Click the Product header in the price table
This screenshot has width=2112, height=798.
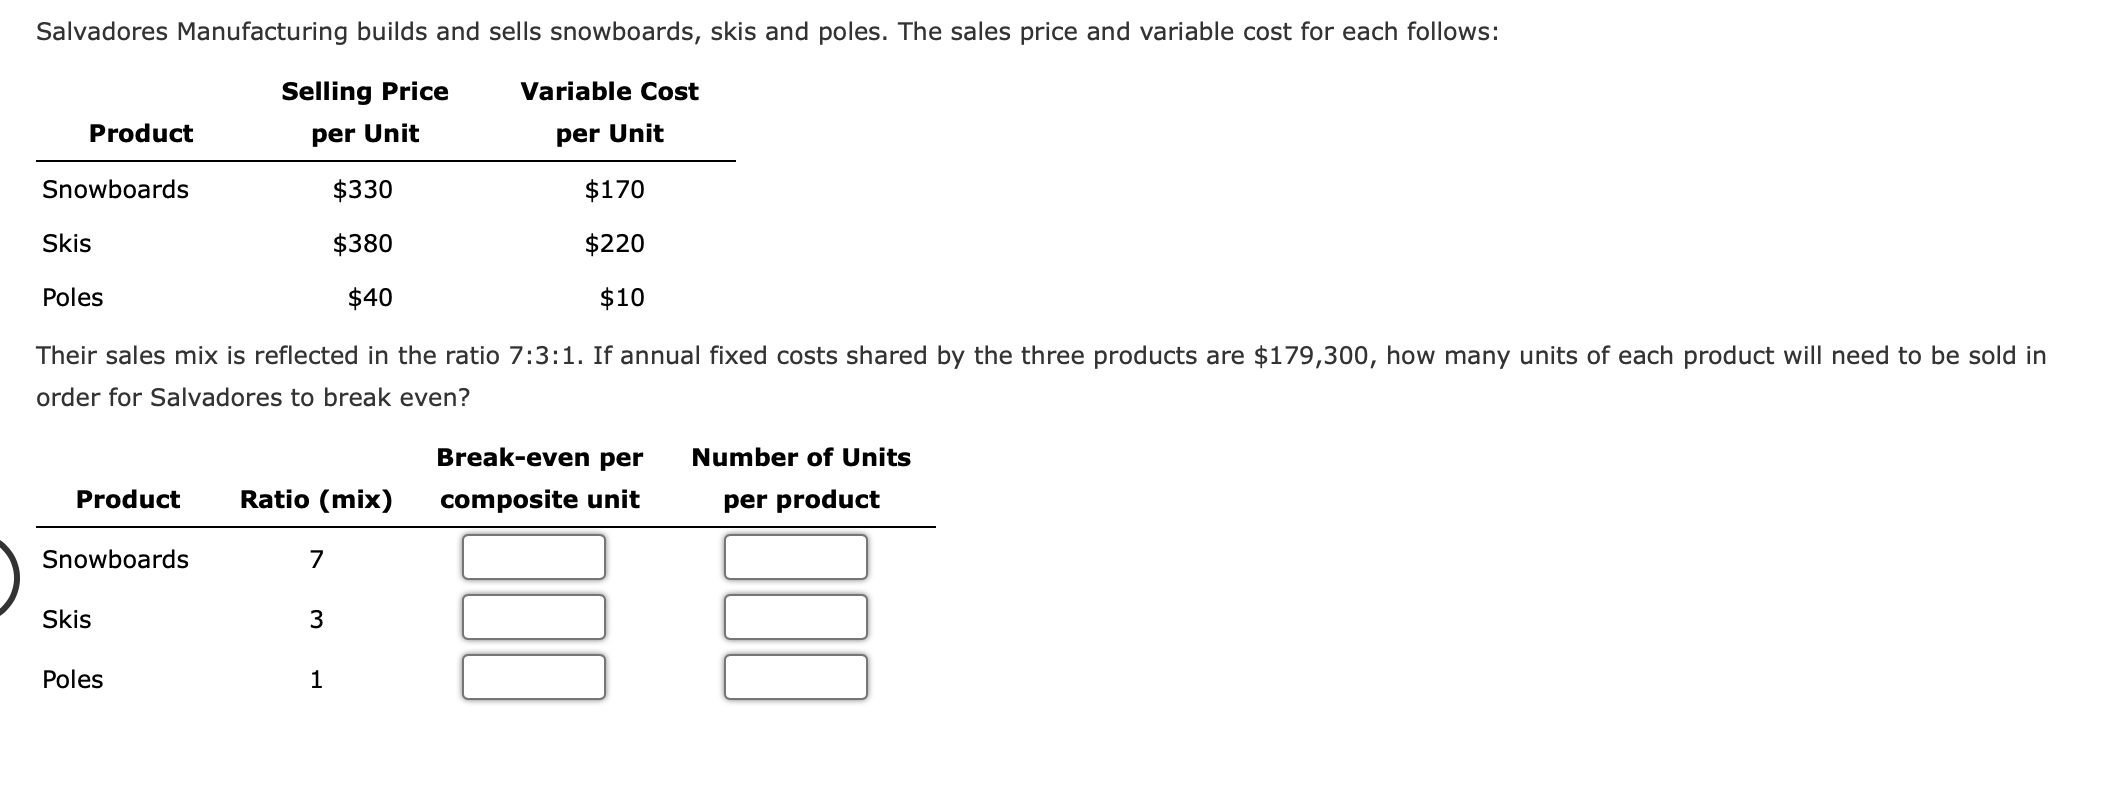click(141, 133)
